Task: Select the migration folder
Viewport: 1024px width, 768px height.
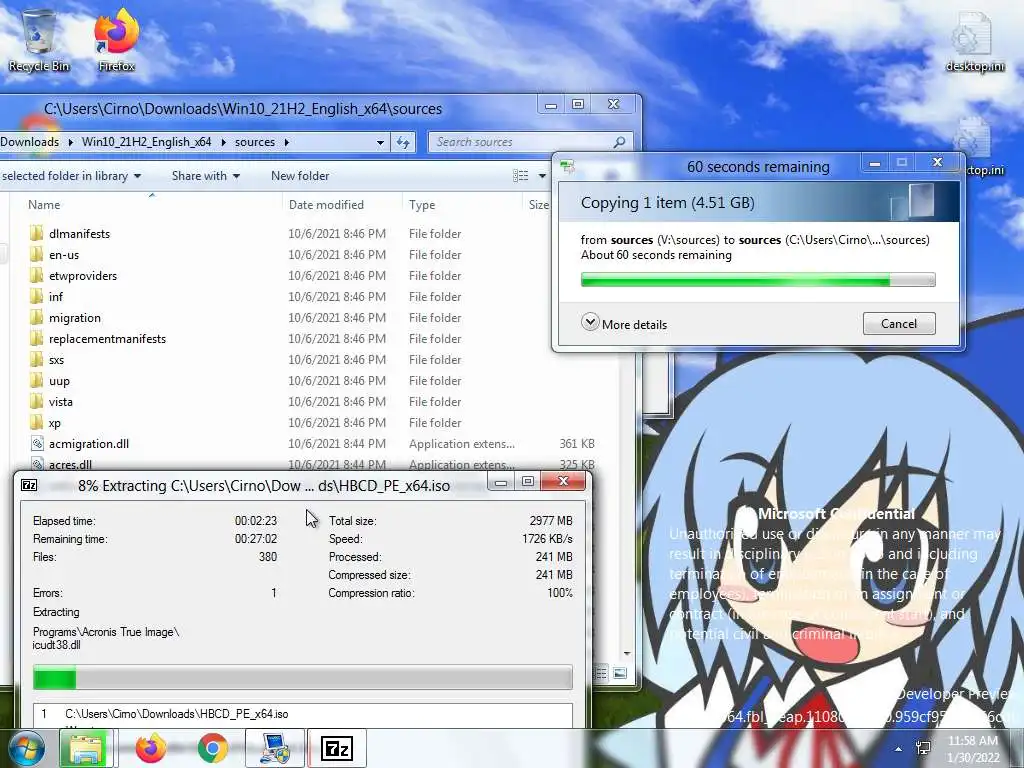Action: coord(74,318)
